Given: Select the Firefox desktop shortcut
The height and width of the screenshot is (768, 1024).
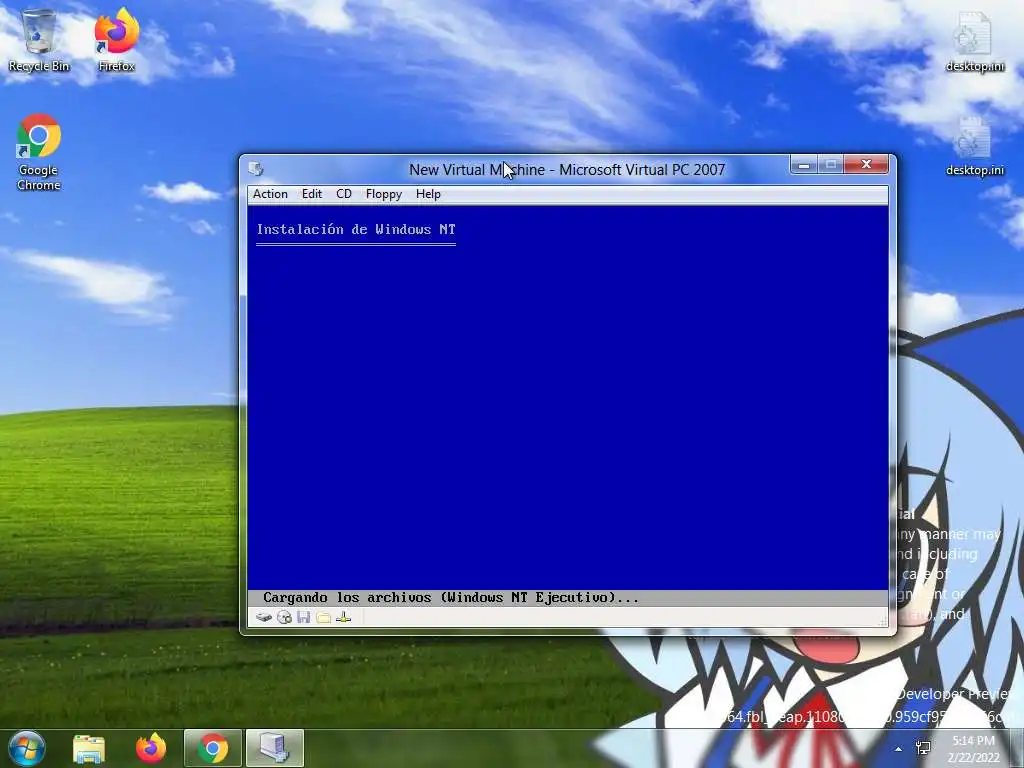Looking at the screenshot, I should click(116, 41).
